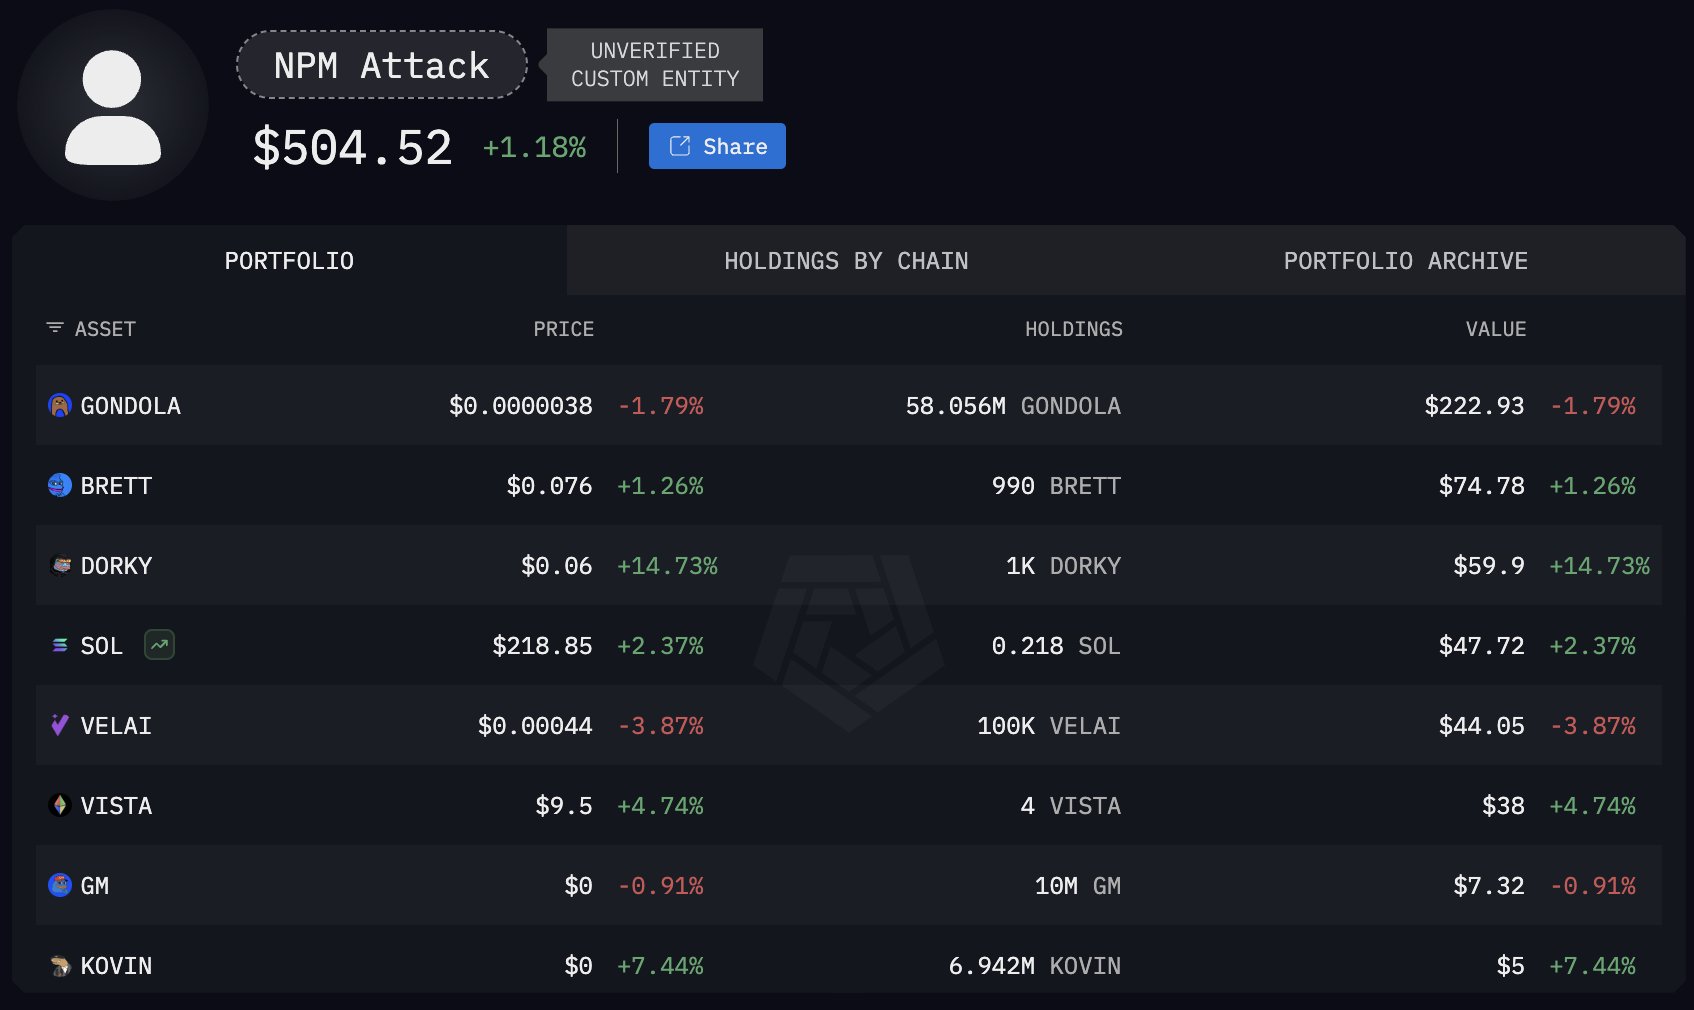This screenshot has height=1010, width=1694.
Task: Click the GONDOLA token icon
Action: pos(60,405)
